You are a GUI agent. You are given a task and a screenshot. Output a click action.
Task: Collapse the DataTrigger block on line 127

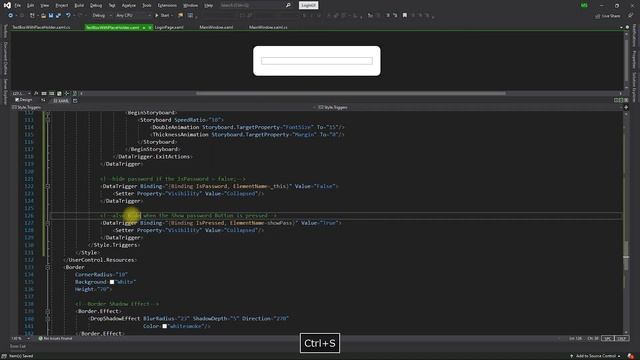pyautogui.click(x=48, y=223)
